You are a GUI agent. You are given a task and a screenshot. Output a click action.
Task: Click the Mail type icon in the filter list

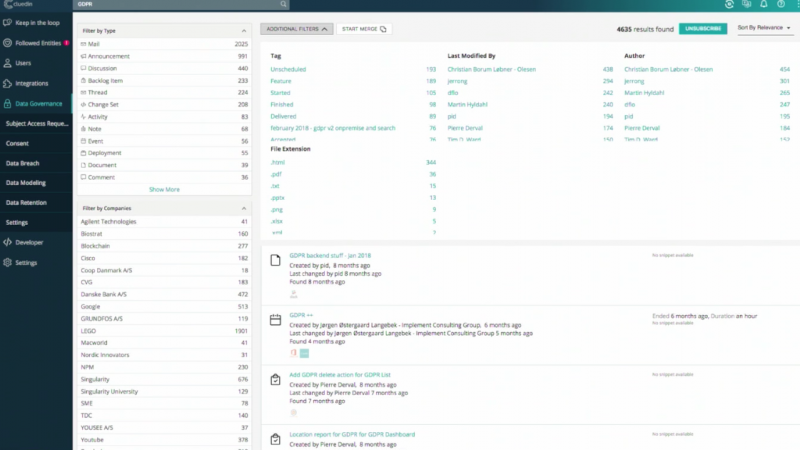(x=83, y=44)
